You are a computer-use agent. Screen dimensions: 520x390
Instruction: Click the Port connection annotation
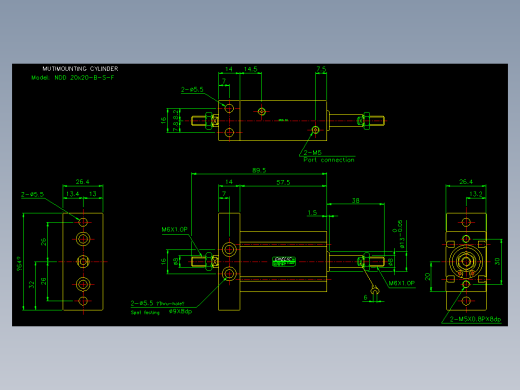(x=329, y=160)
